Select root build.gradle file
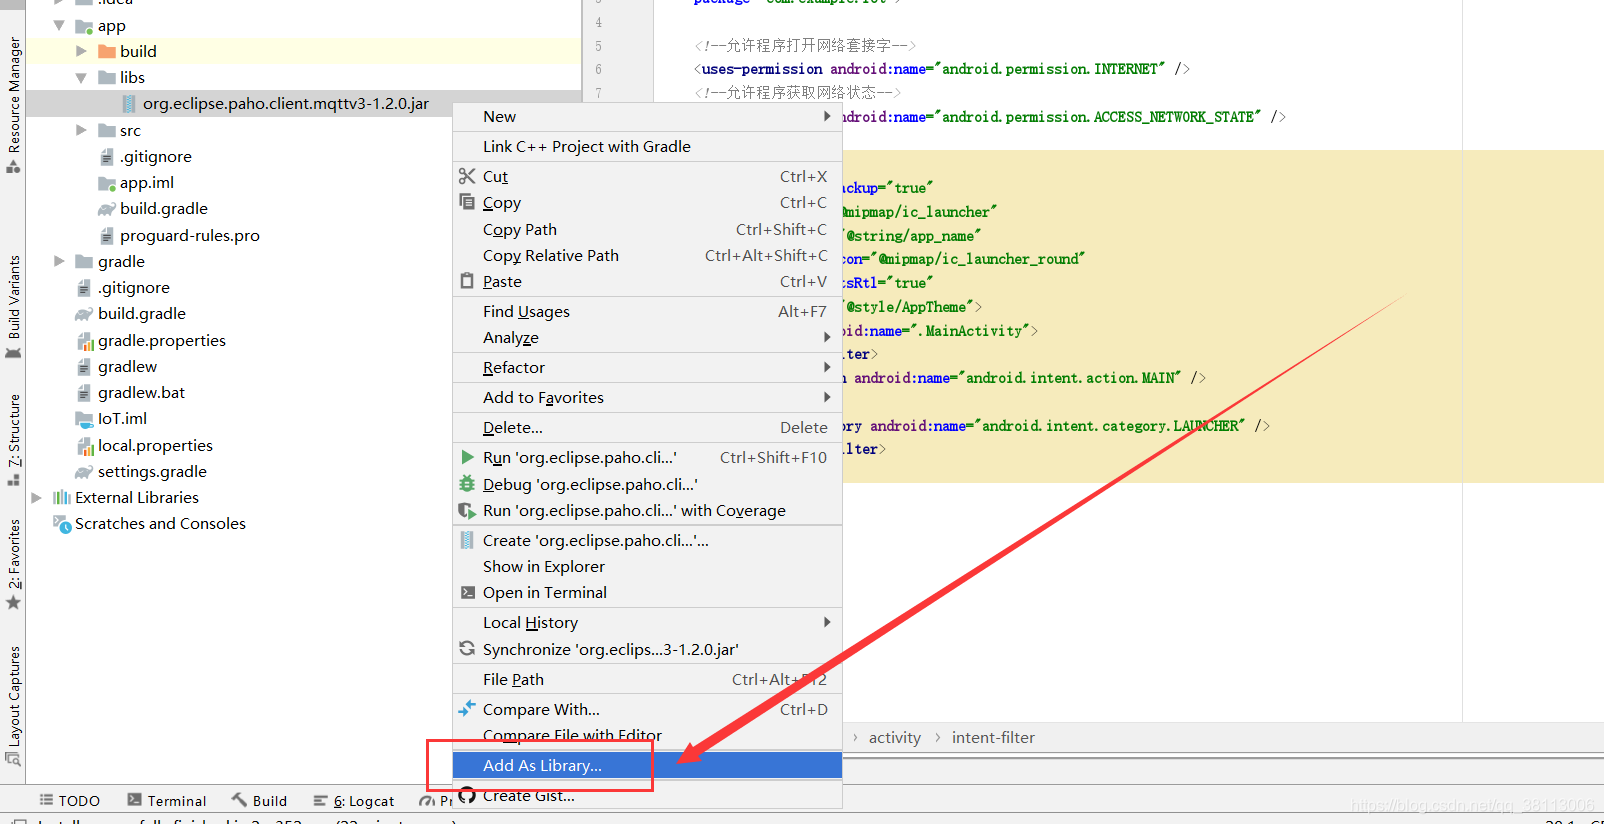The width and height of the screenshot is (1604, 824). [x=142, y=313]
